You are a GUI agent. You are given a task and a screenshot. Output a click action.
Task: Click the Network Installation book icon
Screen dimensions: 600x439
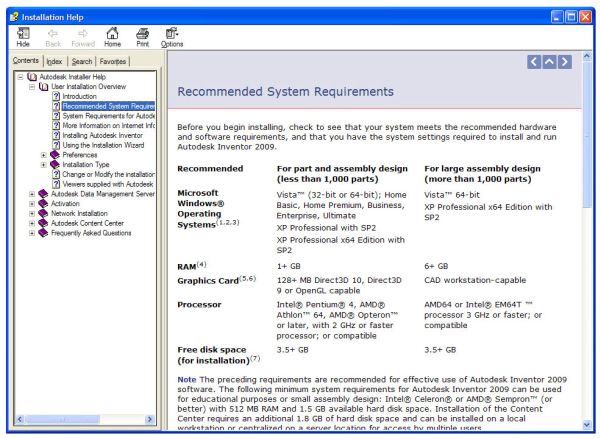43,214
